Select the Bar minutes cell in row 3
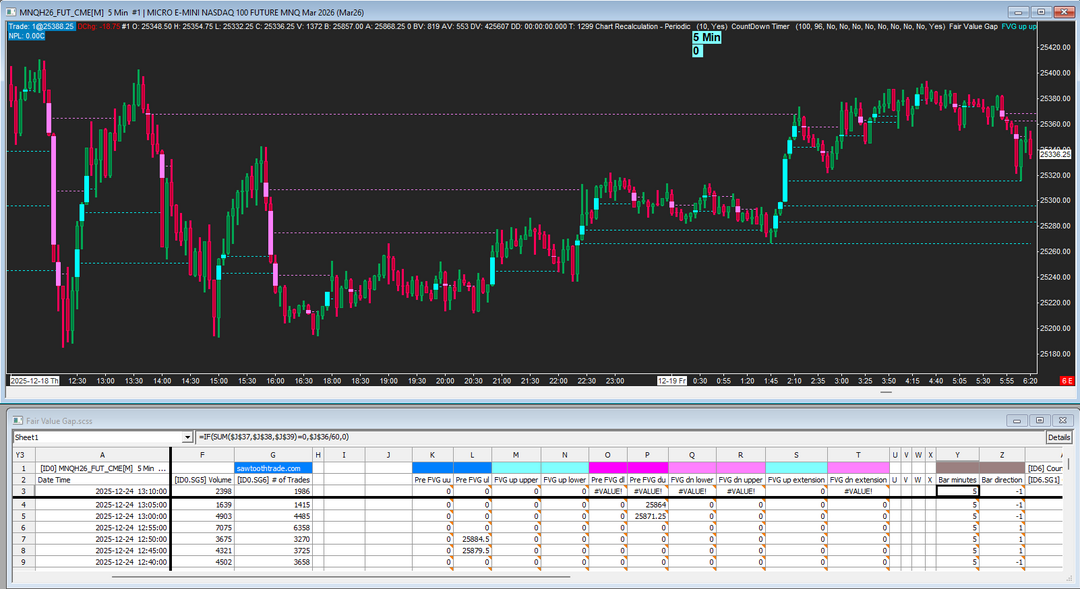Screen dimensions: 1080x589 click(x=957, y=491)
